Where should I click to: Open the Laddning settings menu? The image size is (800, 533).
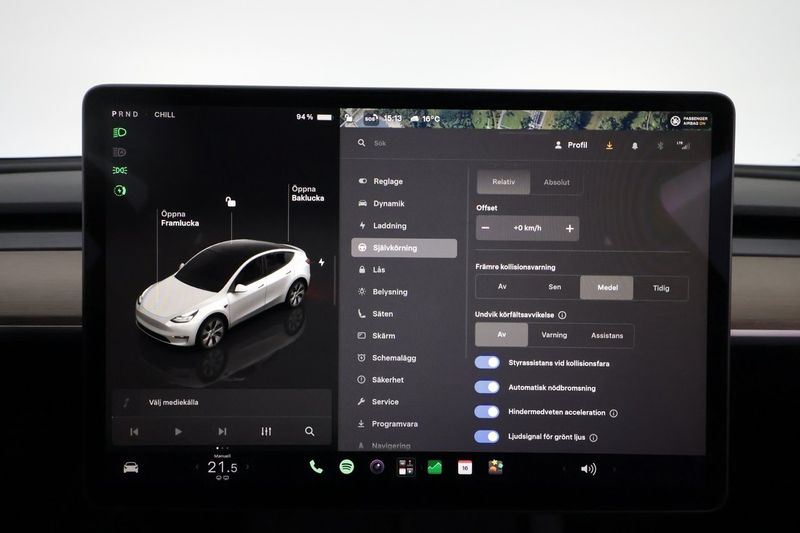click(x=382, y=225)
